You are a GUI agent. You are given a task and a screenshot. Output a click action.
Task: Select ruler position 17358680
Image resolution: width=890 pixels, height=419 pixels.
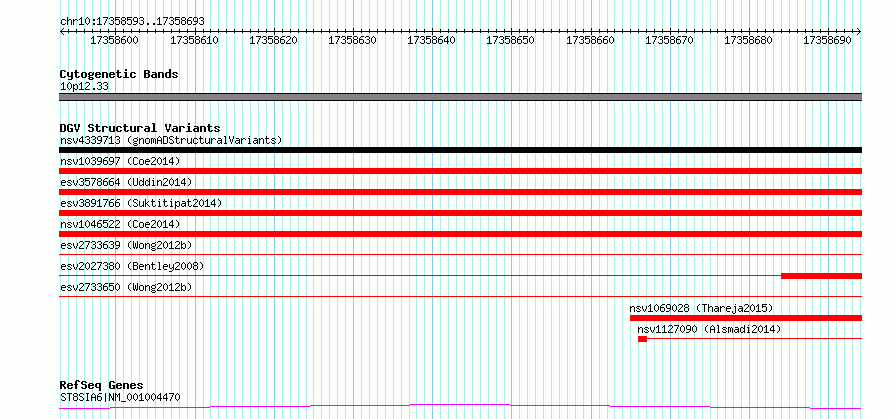click(x=750, y=41)
